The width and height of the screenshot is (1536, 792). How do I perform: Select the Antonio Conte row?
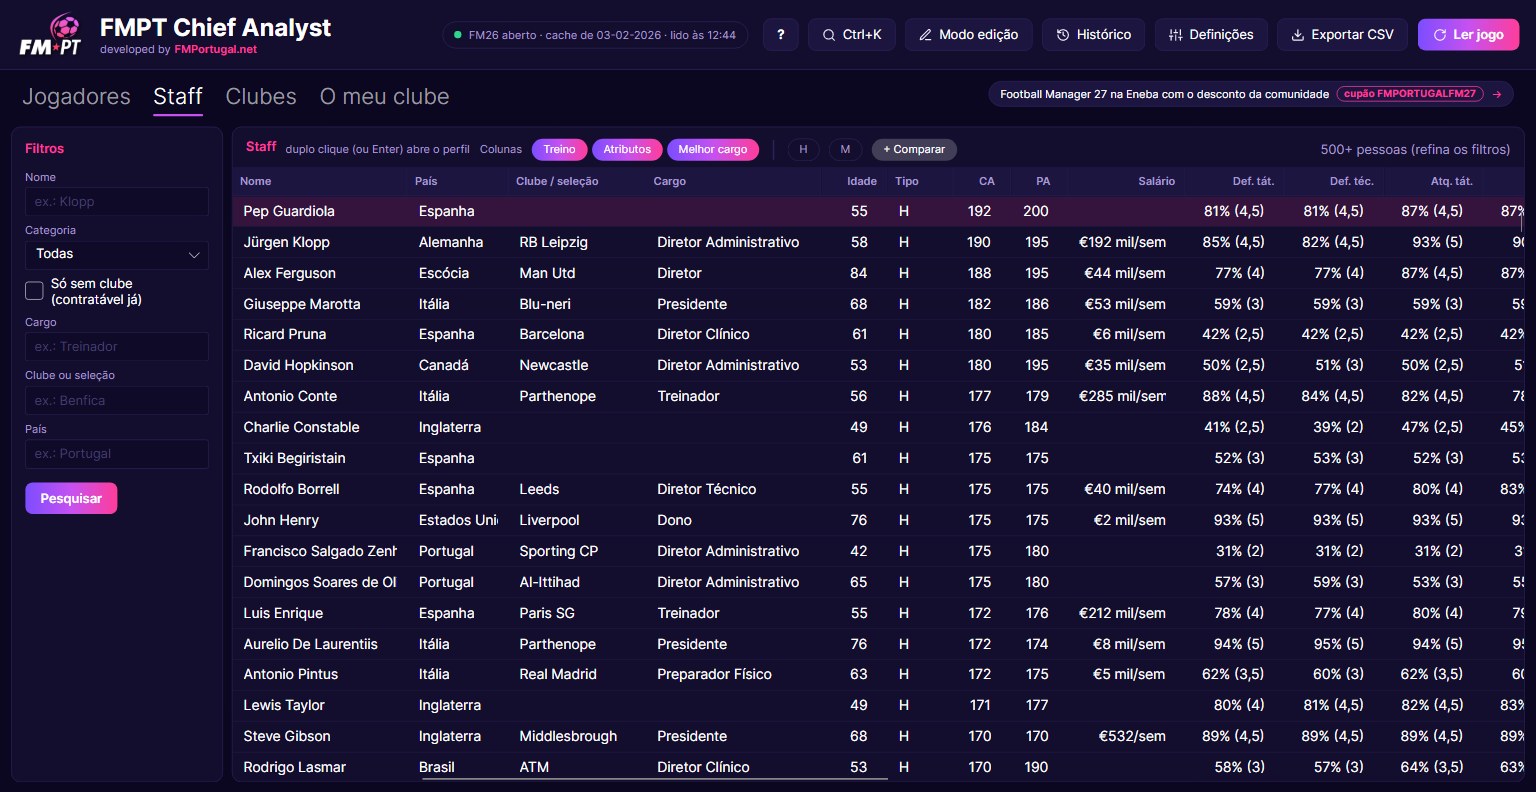(x=878, y=396)
